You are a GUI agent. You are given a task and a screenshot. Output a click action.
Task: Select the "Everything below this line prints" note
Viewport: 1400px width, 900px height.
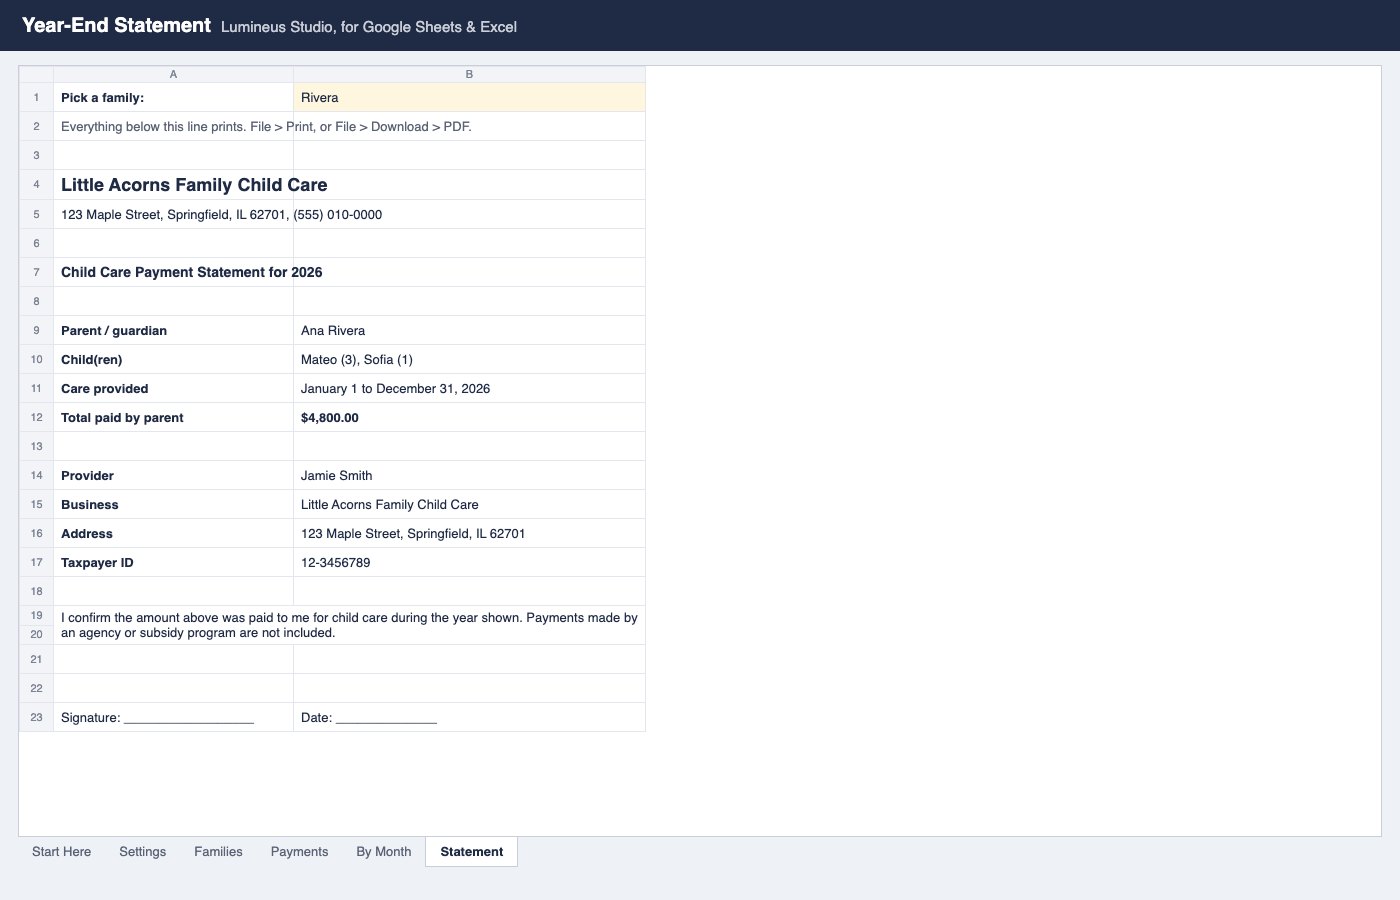(266, 127)
